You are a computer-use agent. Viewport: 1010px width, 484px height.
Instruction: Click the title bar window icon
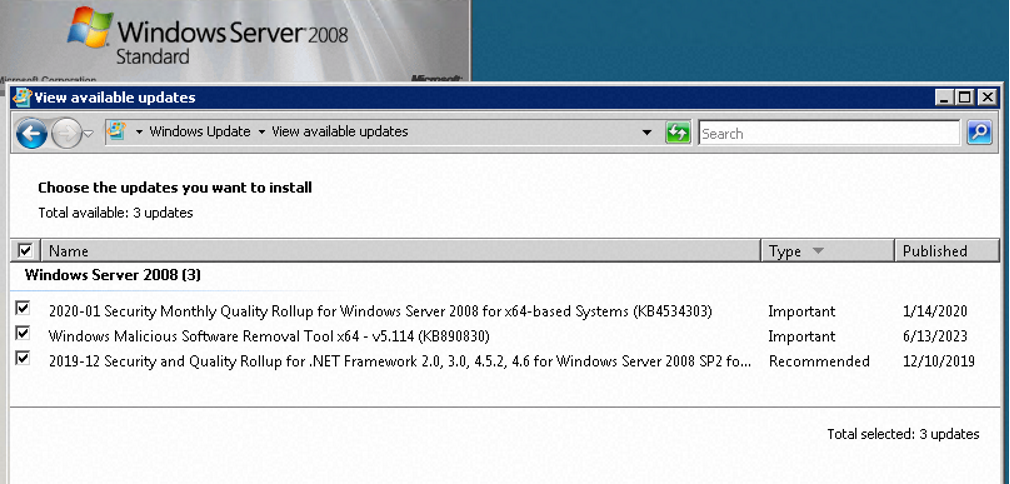pos(22,97)
